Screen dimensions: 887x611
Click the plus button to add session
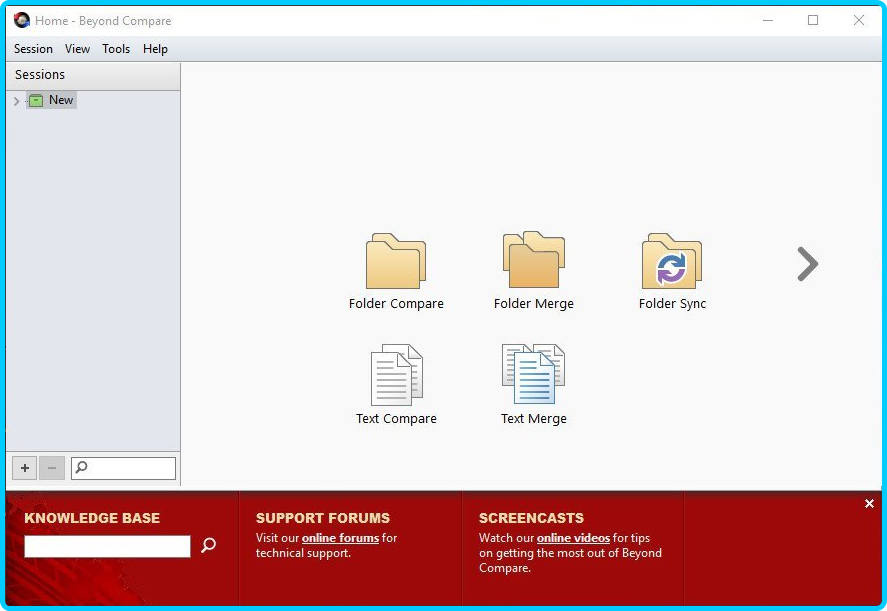(x=24, y=468)
